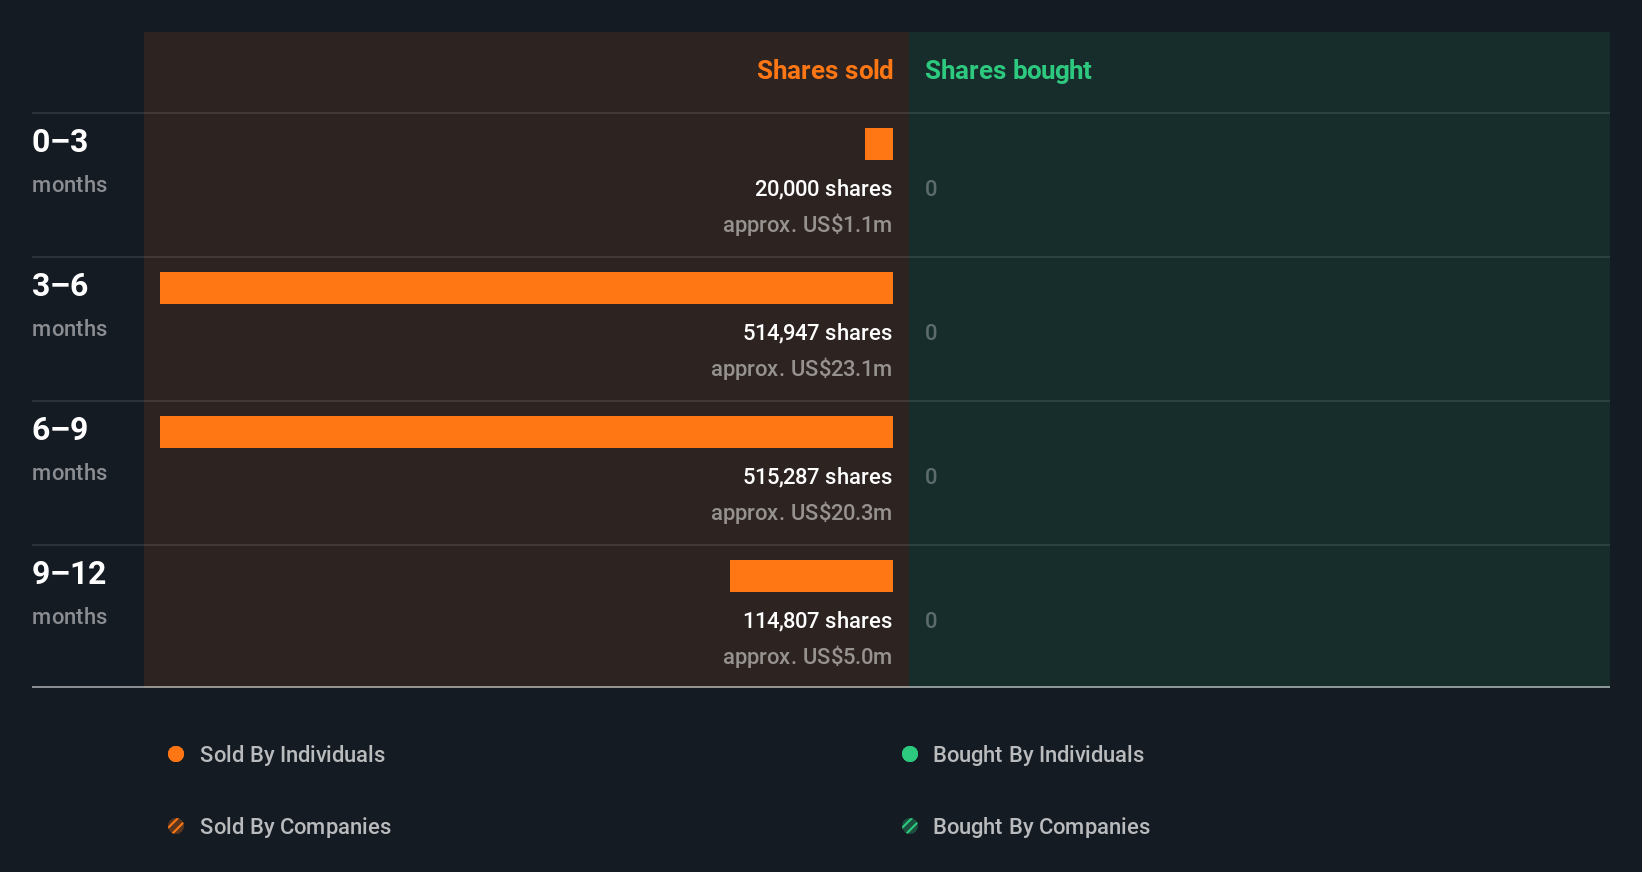Click the 0–3 months row label

point(69,161)
